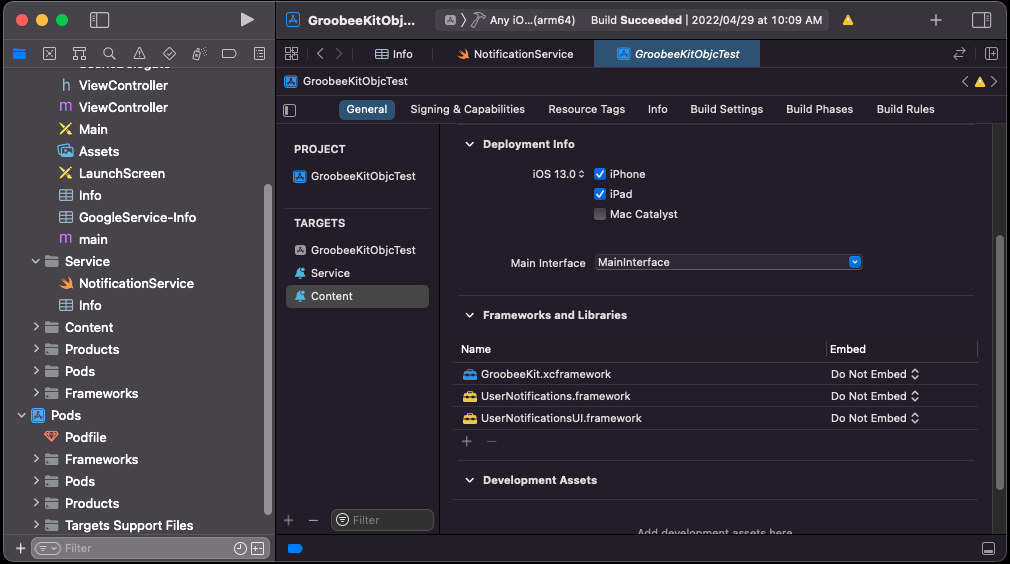Open the Report navigator
Screen dimensions: 1010x564
260,53
